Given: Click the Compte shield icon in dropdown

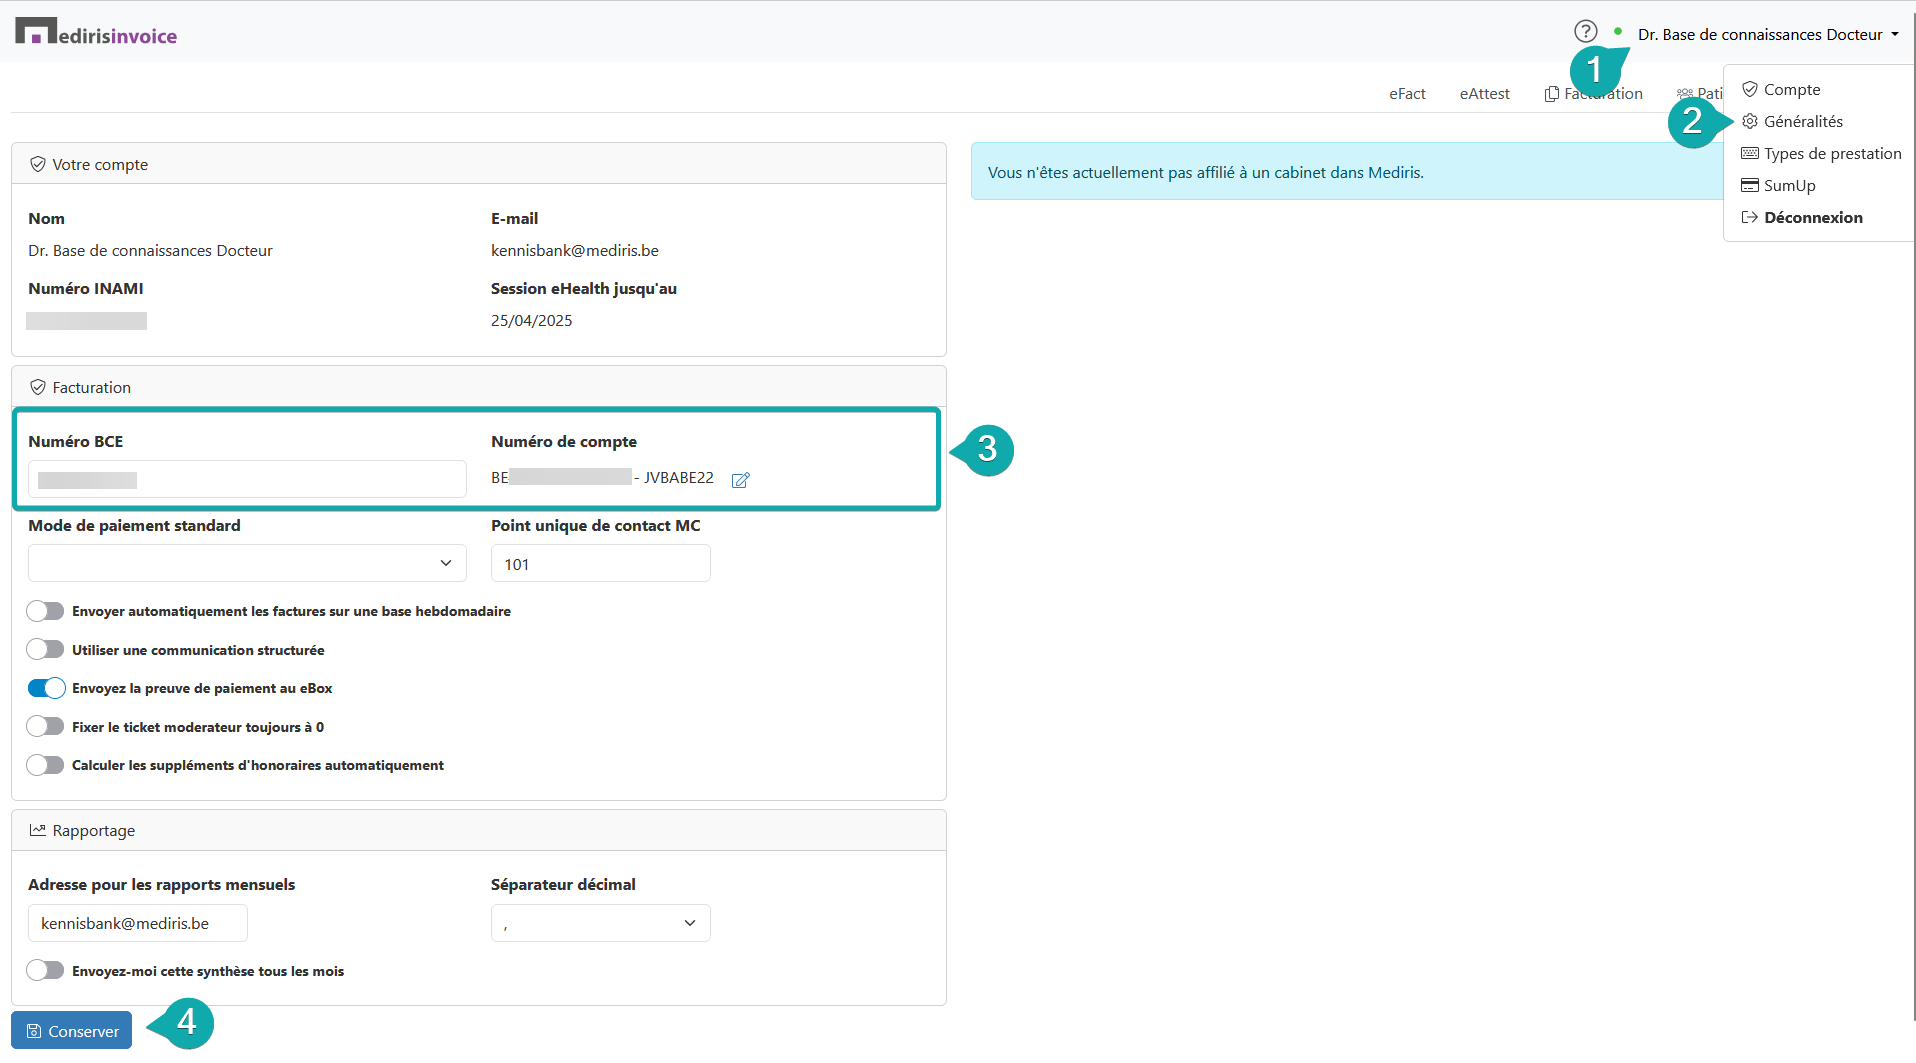Looking at the screenshot, I should pyautogui.click(x=1750, y=89).
